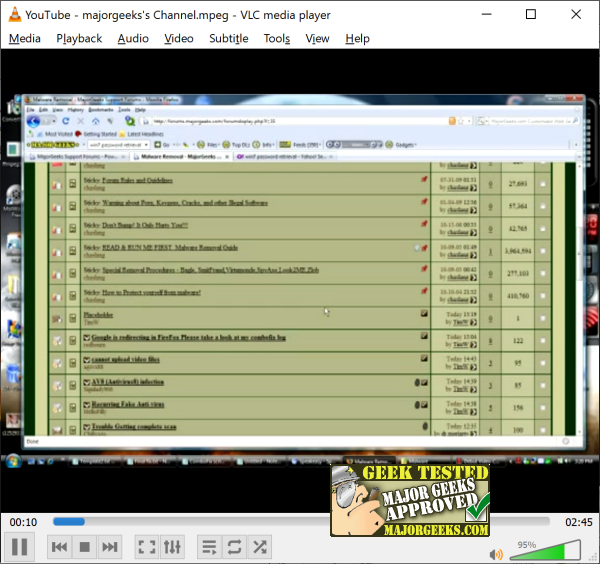Open extended settings and effects
This screenshot has height=564, width=600.
click(173, 547)
